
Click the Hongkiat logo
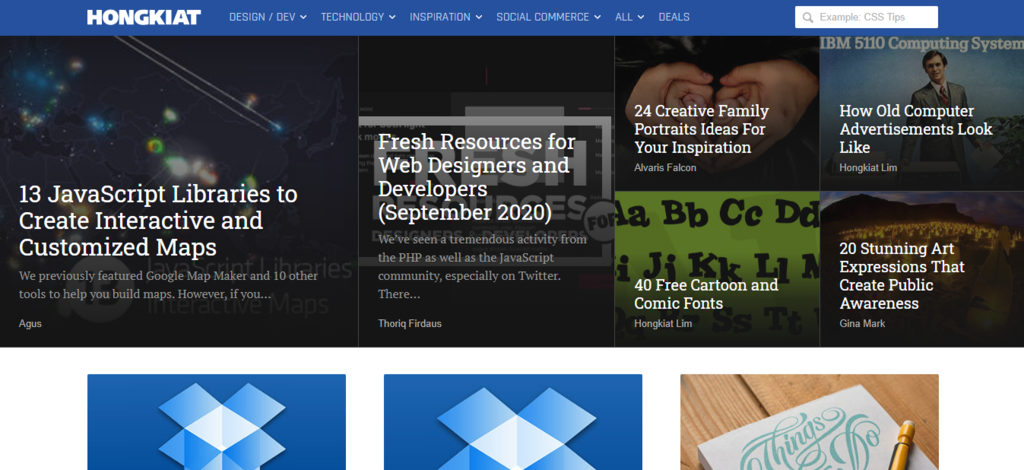coord(144,17)
